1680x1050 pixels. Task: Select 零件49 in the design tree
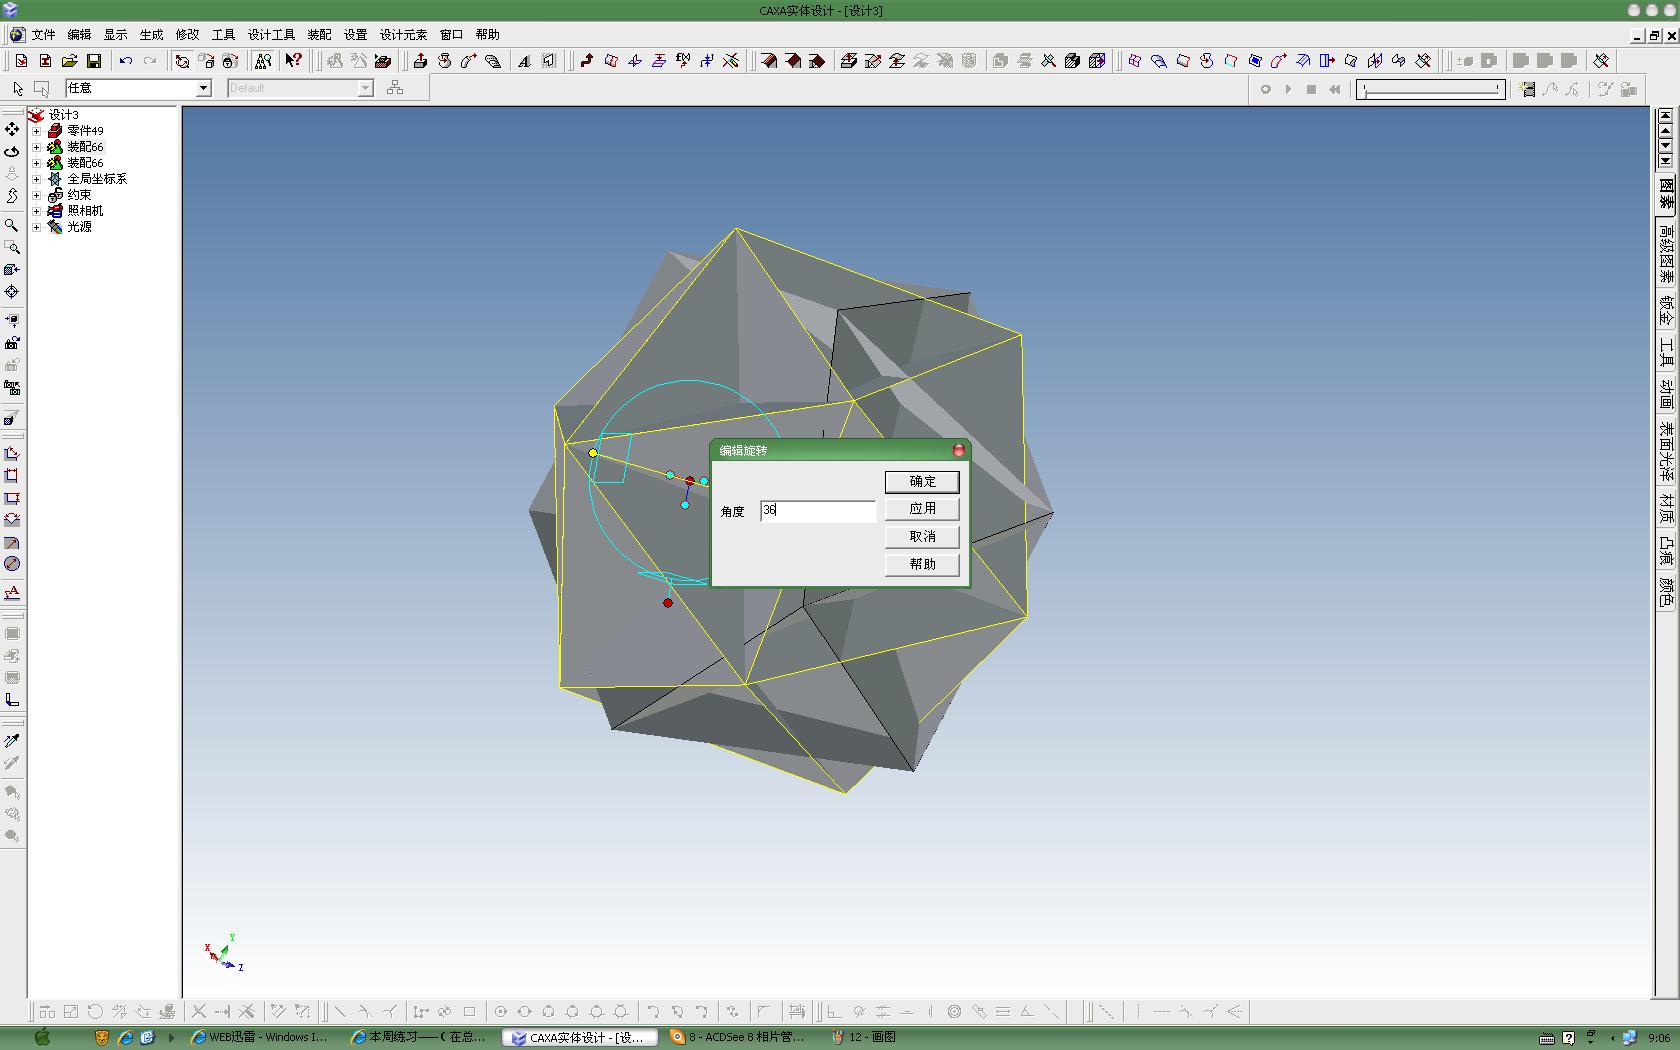click(x=85, y=131)
